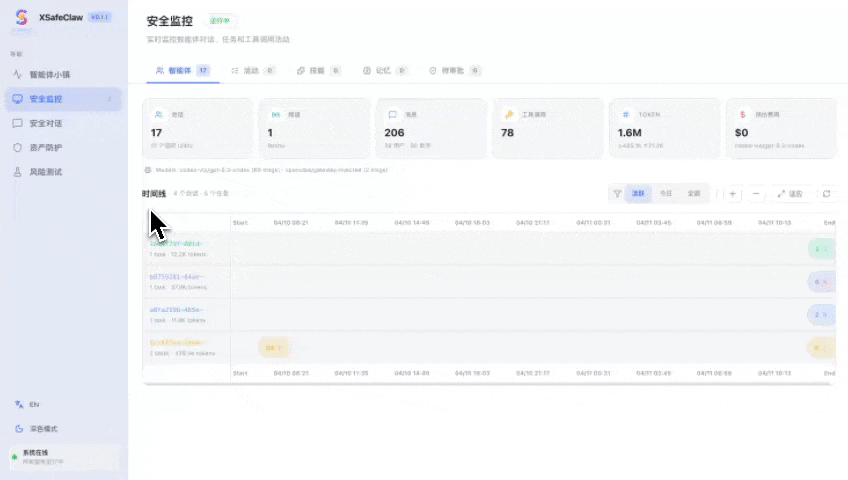
Task: Open 风险测试 flask section
Action: pyautogui.click(x=45, y=172)
